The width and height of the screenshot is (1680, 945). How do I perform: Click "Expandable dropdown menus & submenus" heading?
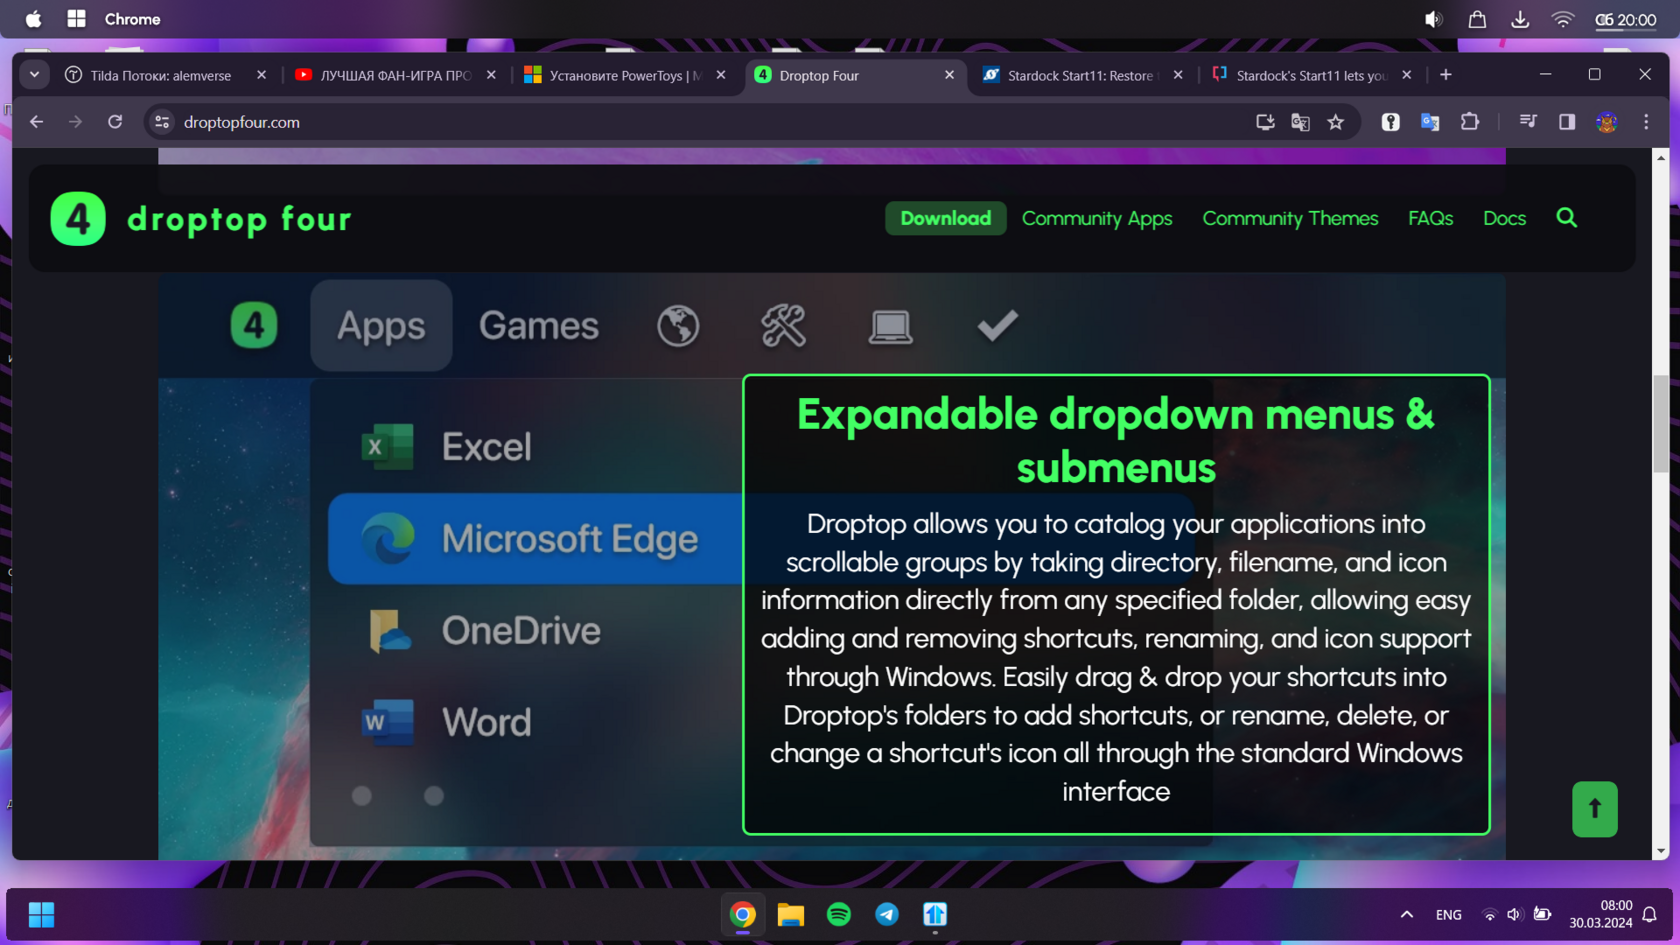click(1115, 440)
